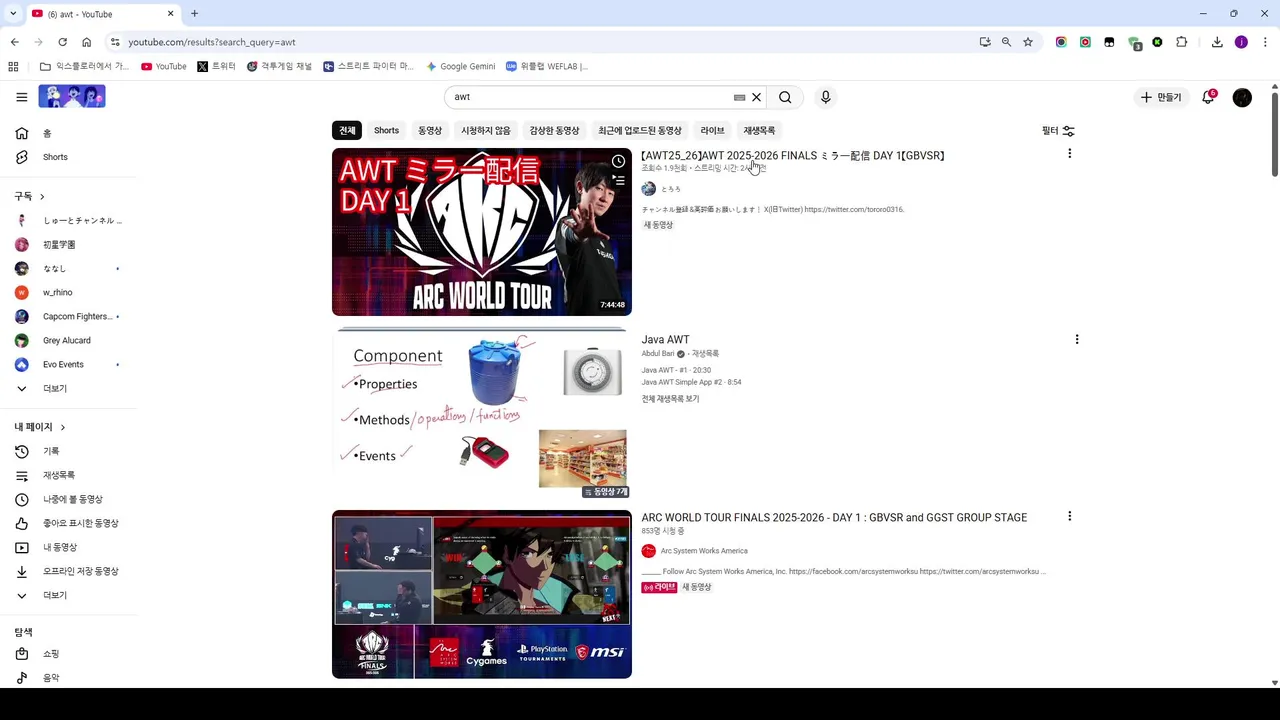Open the AWT ミラー配信 DAY 1 thumbnail

click(x=482, y=232)
